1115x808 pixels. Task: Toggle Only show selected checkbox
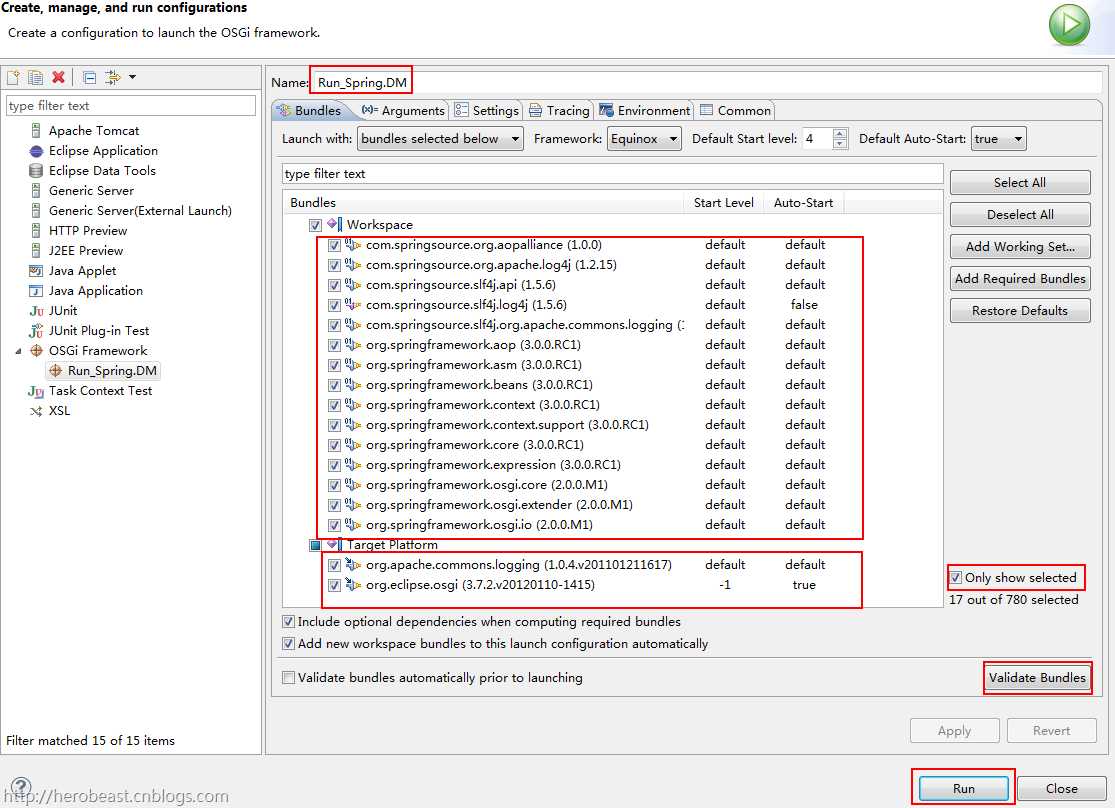(x=956, y=578)
